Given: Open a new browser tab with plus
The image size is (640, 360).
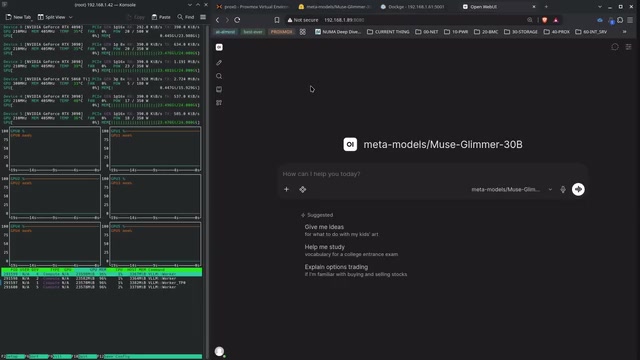Looking at the screenshot, I should pyautogui.click(x=546, y=7).
